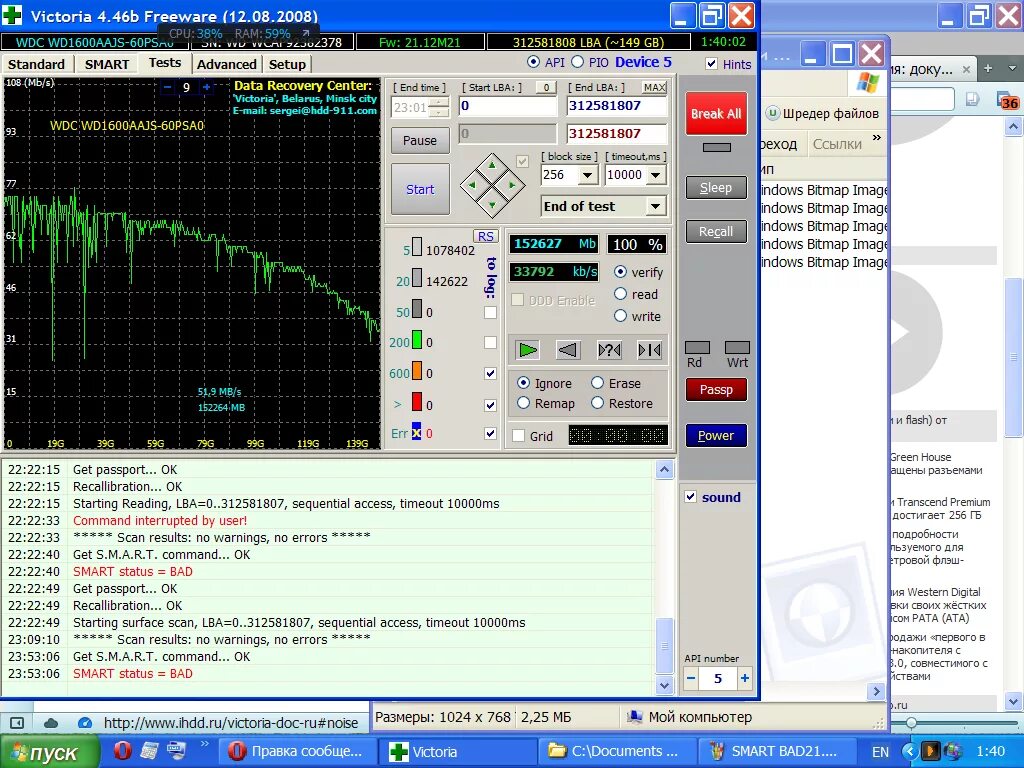Screen dimensions: 1024x768
Task: Select the PIO radio button
Action: pyautogui.click(x=577, y=62)
